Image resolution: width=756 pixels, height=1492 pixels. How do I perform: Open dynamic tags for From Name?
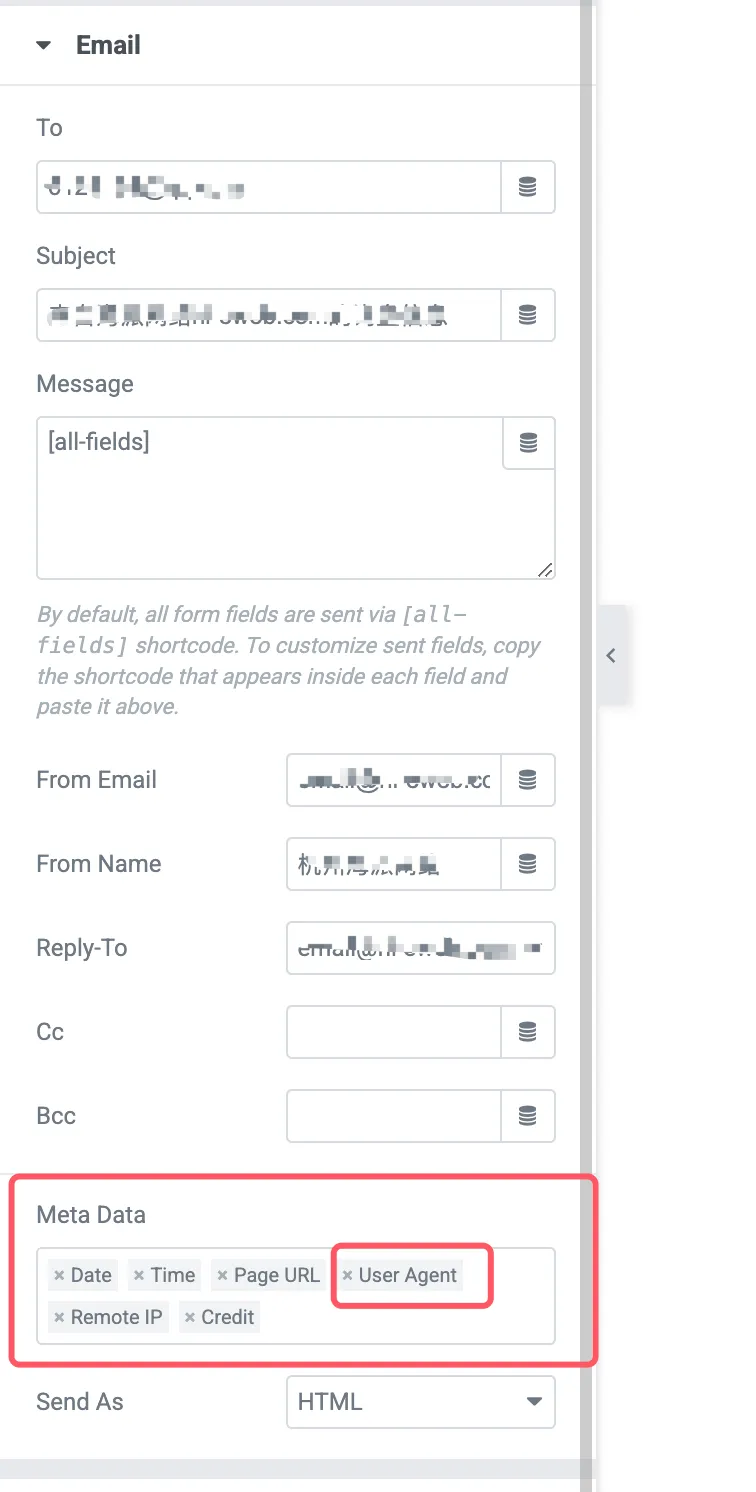(x=527, y=864)
